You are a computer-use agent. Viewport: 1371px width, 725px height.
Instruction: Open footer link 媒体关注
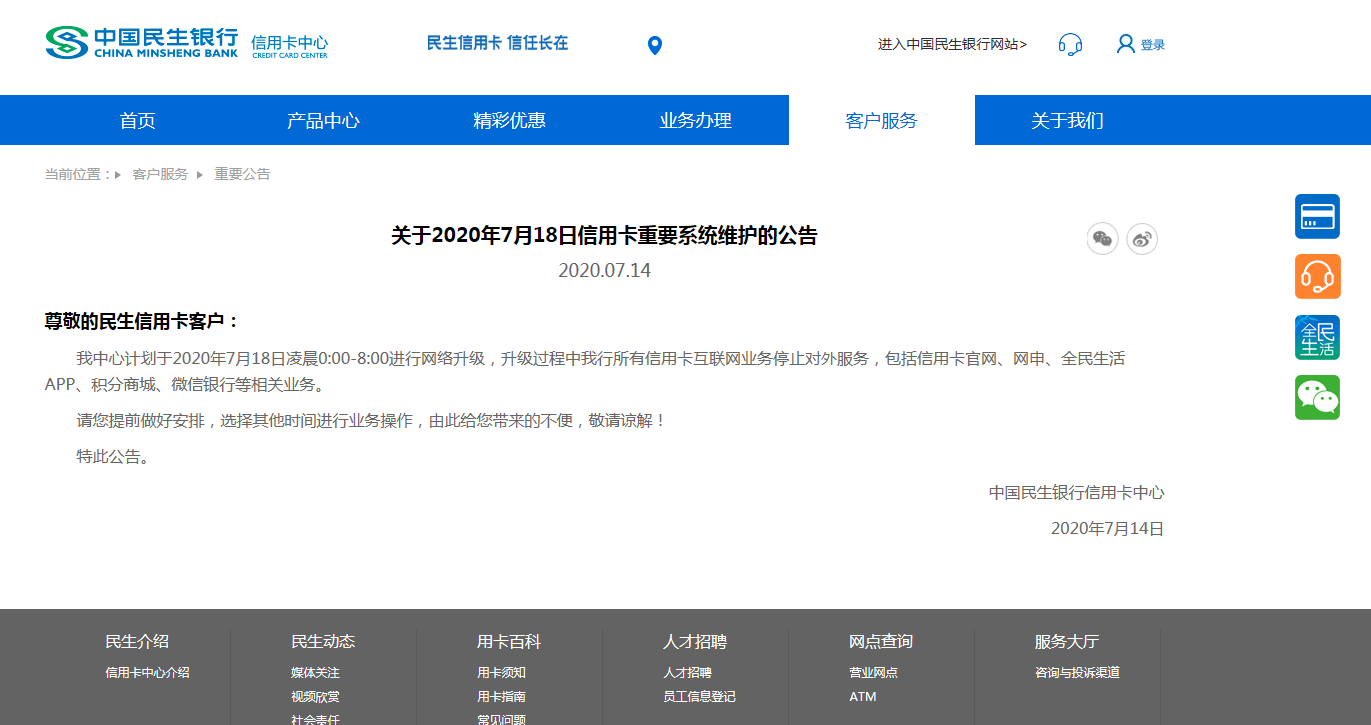[315, 673]
